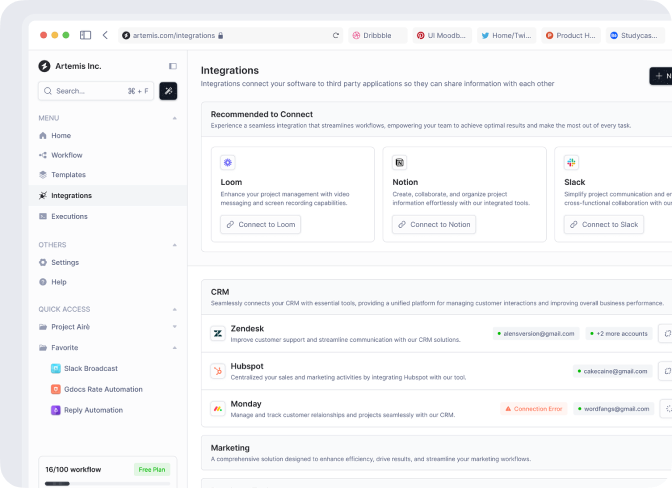This screenshot has height=488, width=672.
Task: Click the sync icon in Zendesk row
Action: (666, 333)
